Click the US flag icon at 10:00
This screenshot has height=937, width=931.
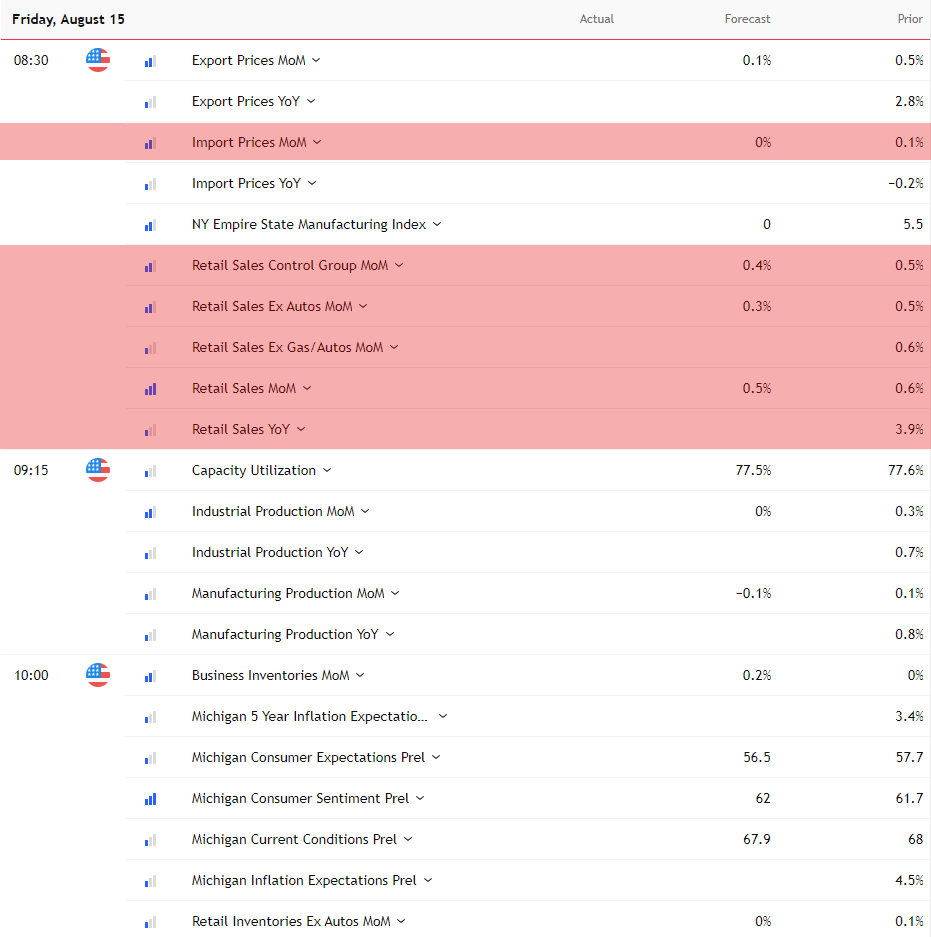[x=97, y=675]
